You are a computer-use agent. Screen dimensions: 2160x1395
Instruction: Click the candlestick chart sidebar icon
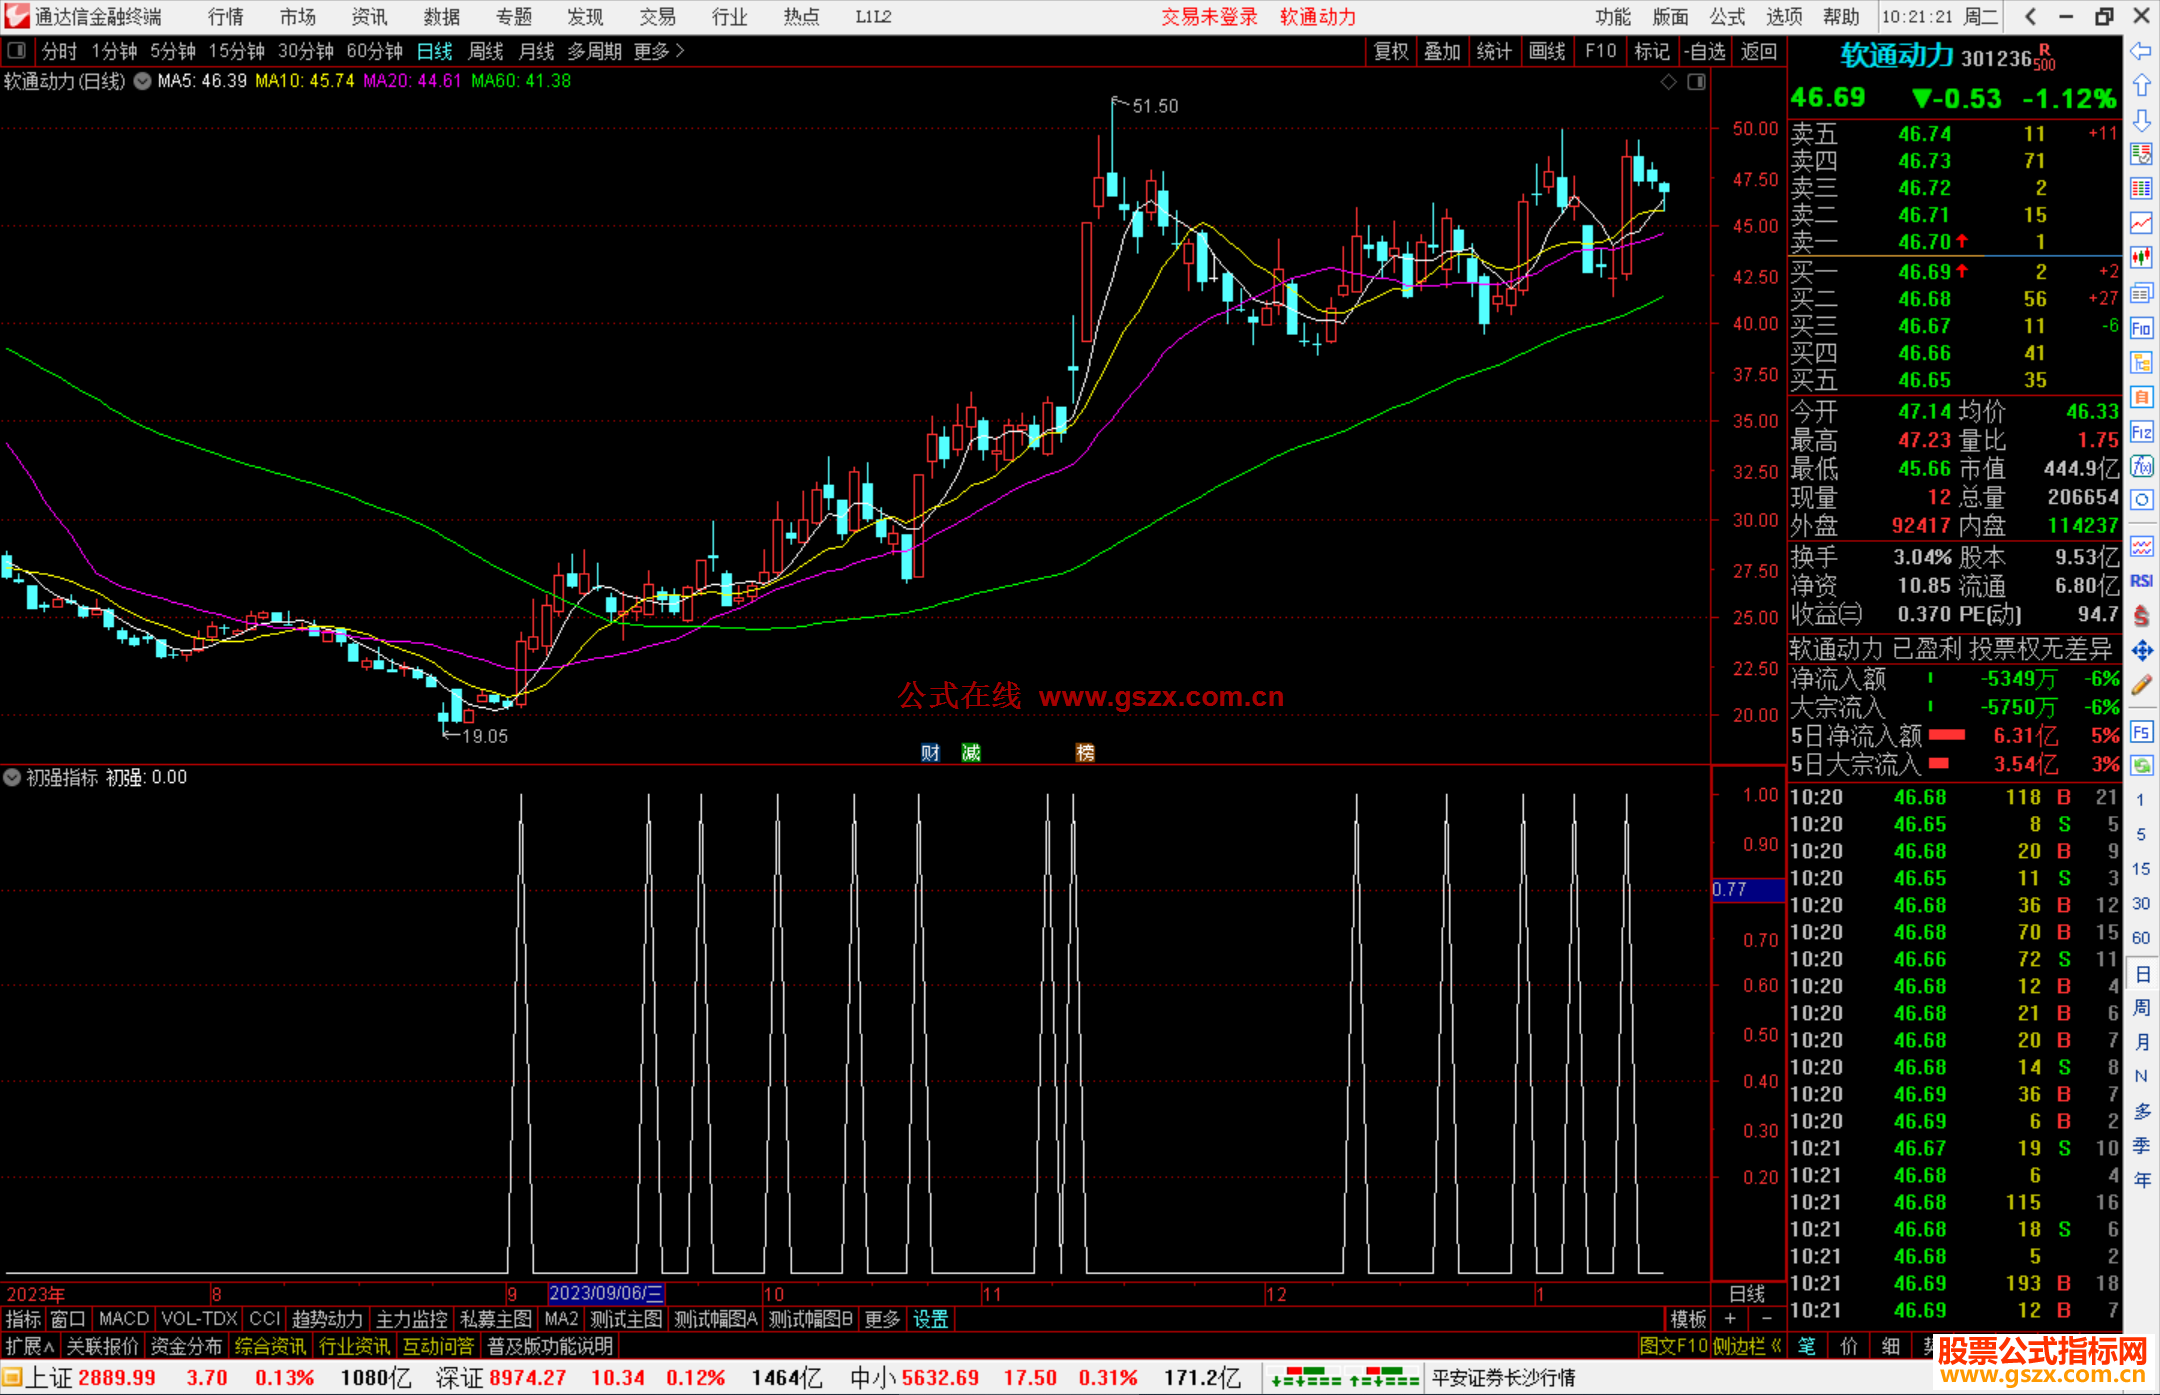pos(2141,258)
